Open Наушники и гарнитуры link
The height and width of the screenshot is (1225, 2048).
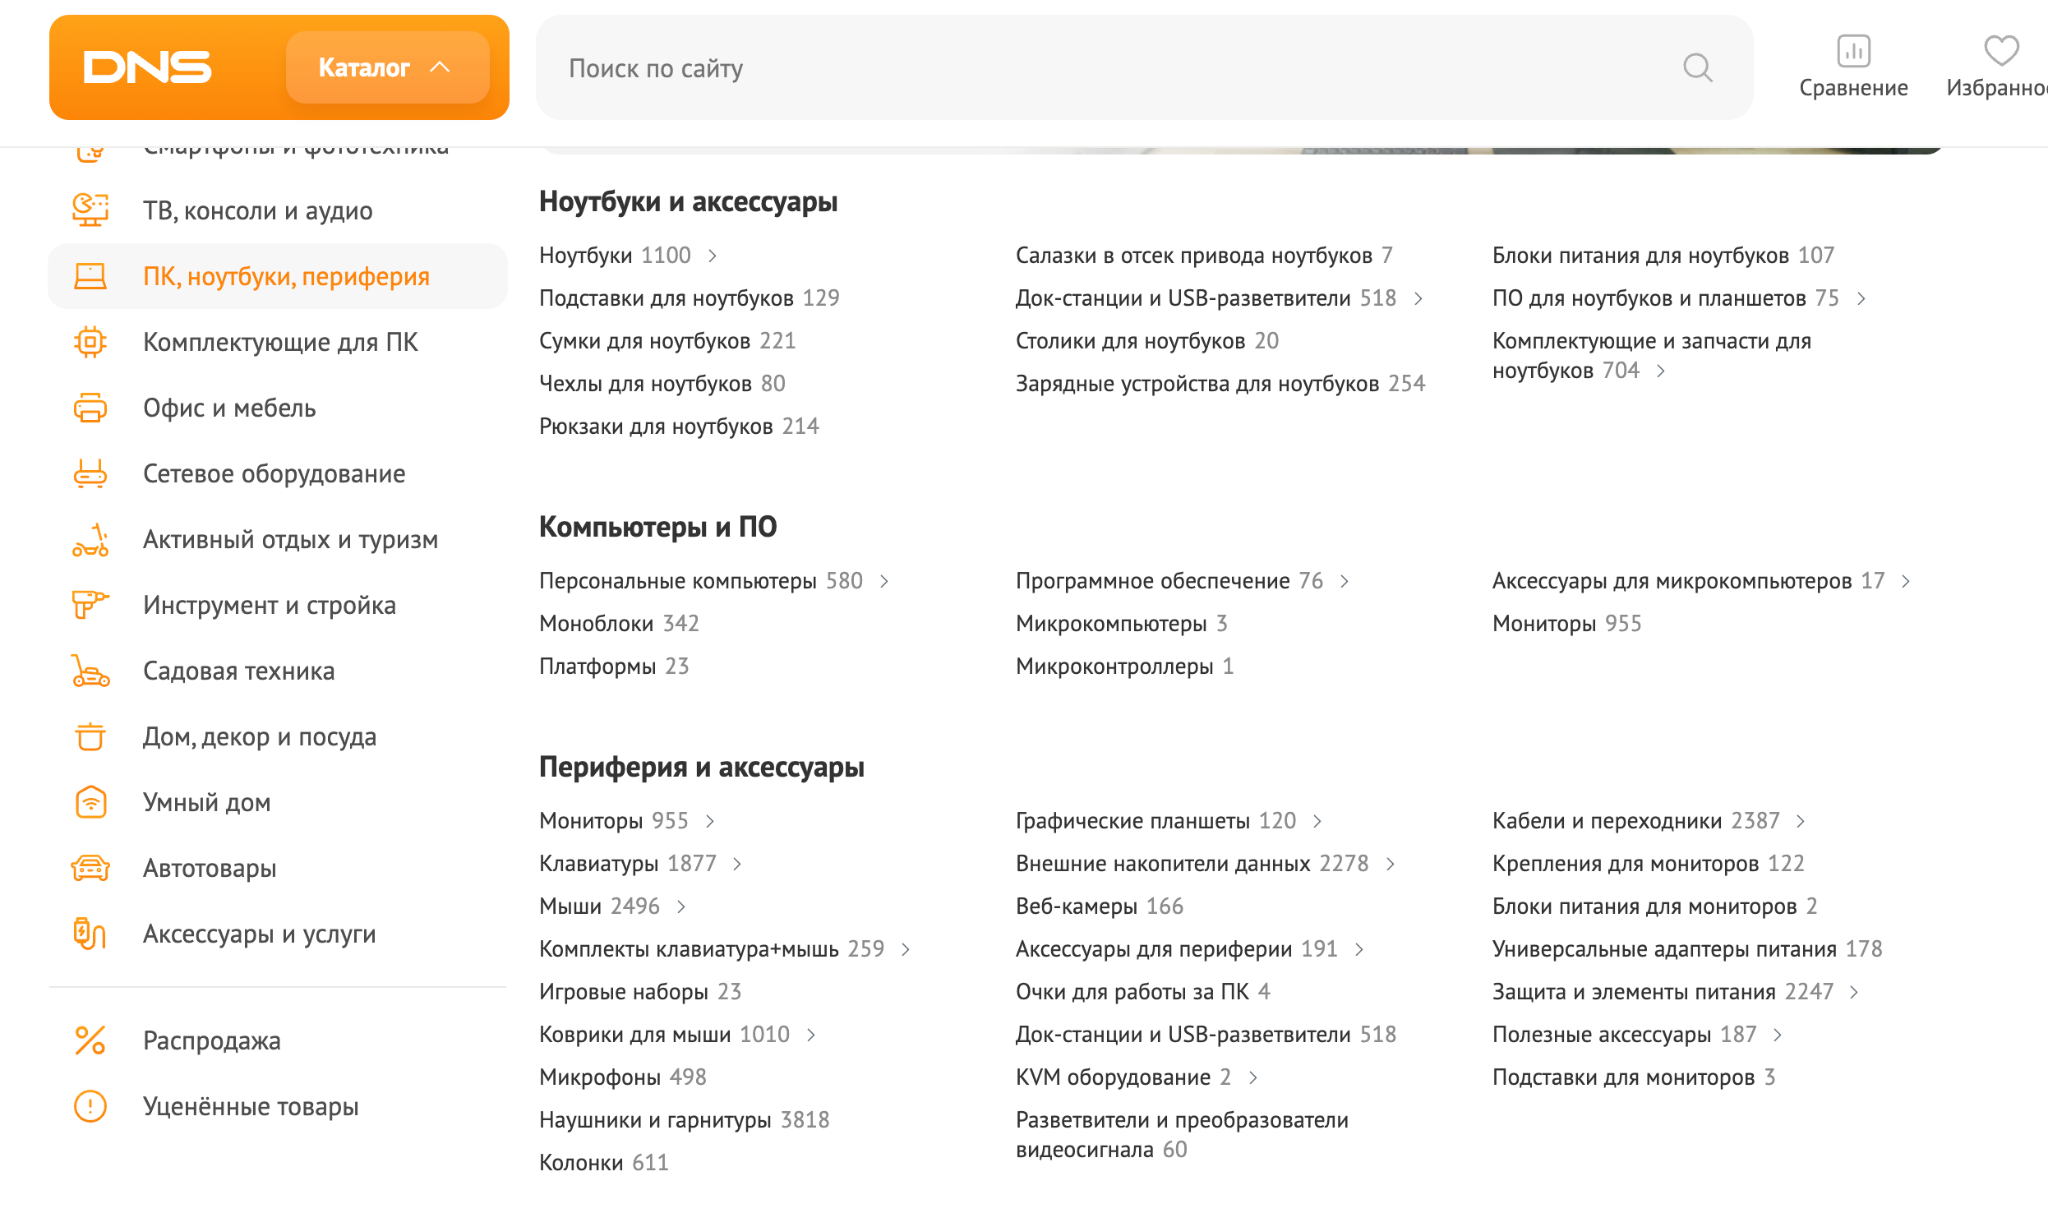click(684, 1120)
